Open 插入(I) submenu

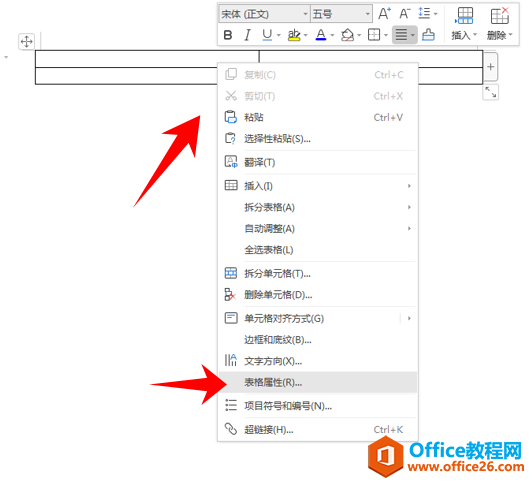tap(317, 186)
